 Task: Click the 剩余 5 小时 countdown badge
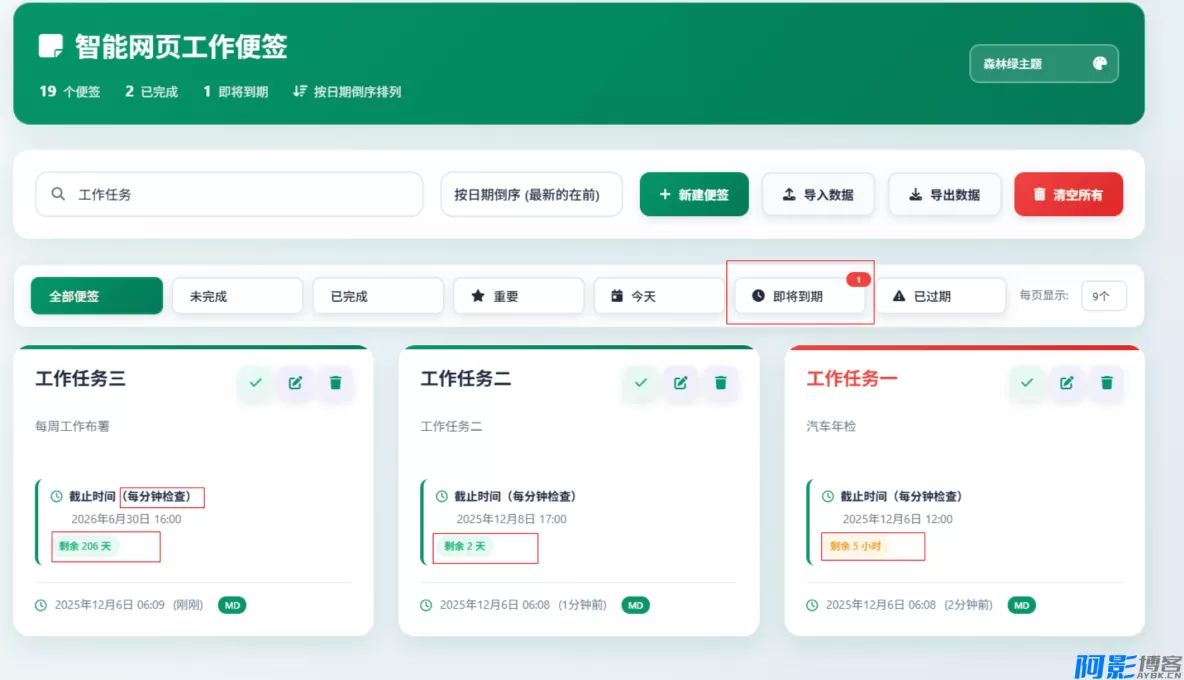click(869, 546)
